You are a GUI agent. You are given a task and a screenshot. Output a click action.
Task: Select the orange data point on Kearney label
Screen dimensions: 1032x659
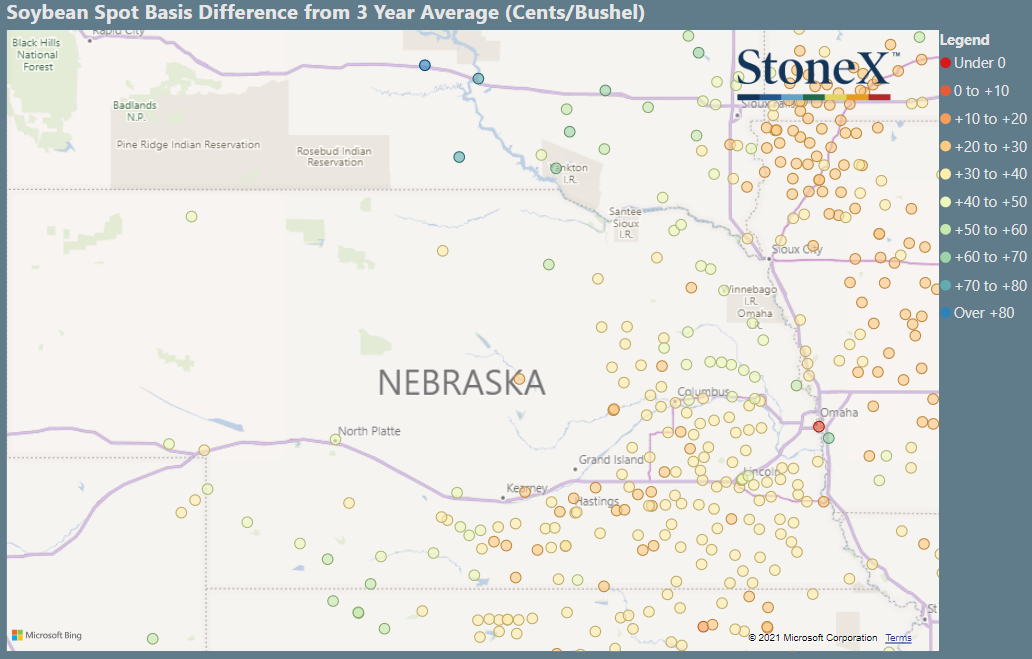point(525,492)
